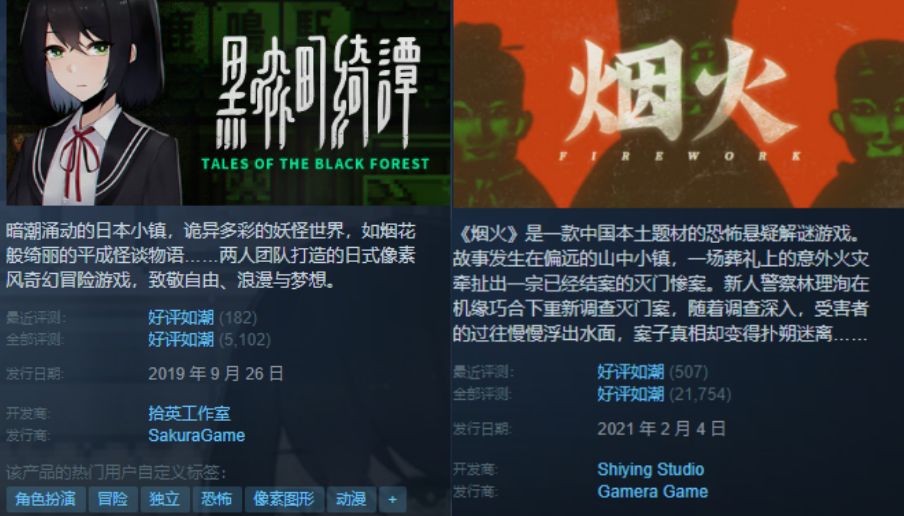
Task: Click the 角色扮演 tag
Action: [x=46, y=499]
